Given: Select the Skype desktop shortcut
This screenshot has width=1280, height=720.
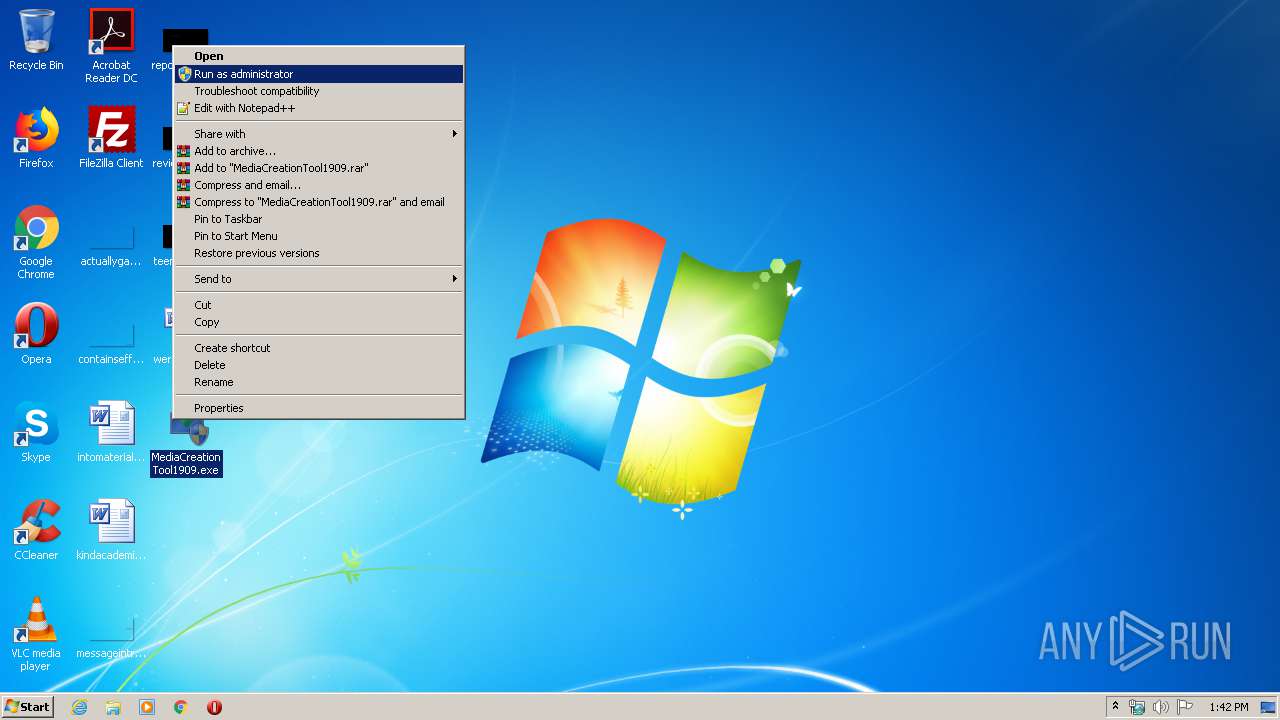Looking at the screenshot, I should click(x=36, y=432).
